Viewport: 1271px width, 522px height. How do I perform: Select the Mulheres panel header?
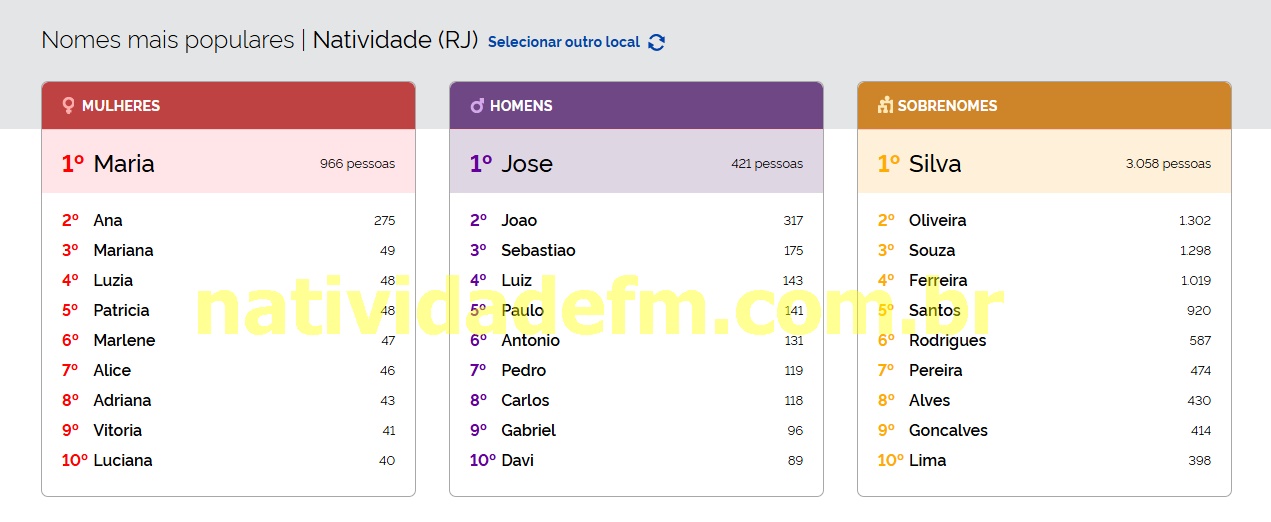228,105
